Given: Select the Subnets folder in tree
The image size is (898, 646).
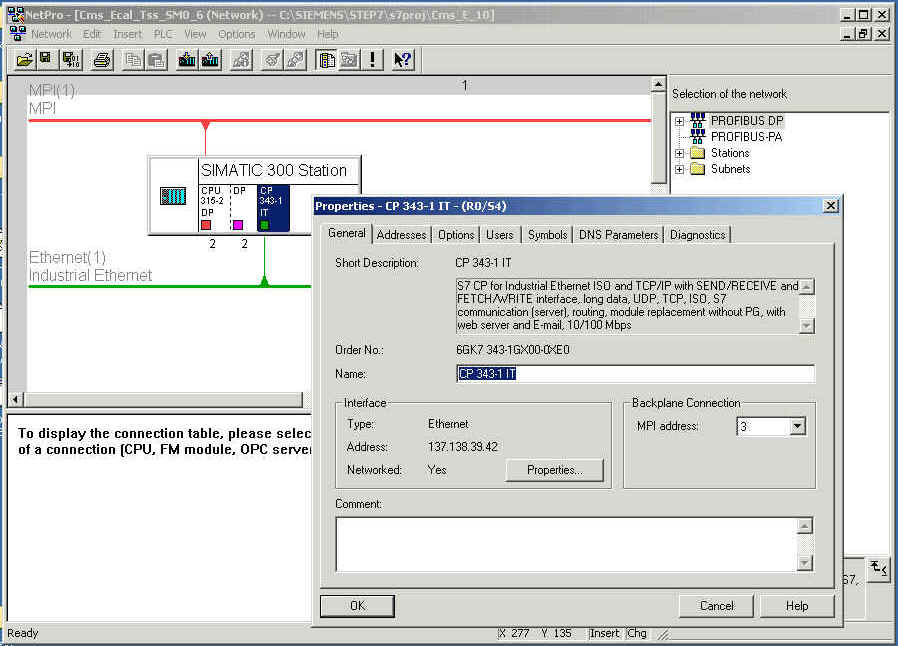Looking at the screenshot, I should (730, 169).
